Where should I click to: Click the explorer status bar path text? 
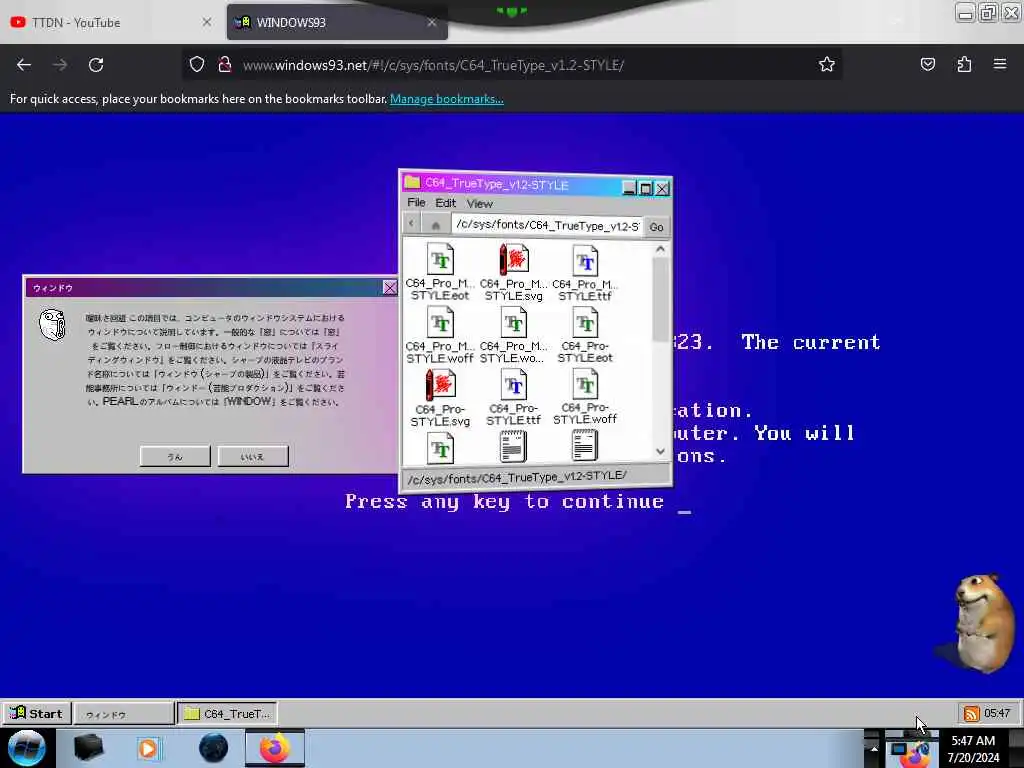517,477
